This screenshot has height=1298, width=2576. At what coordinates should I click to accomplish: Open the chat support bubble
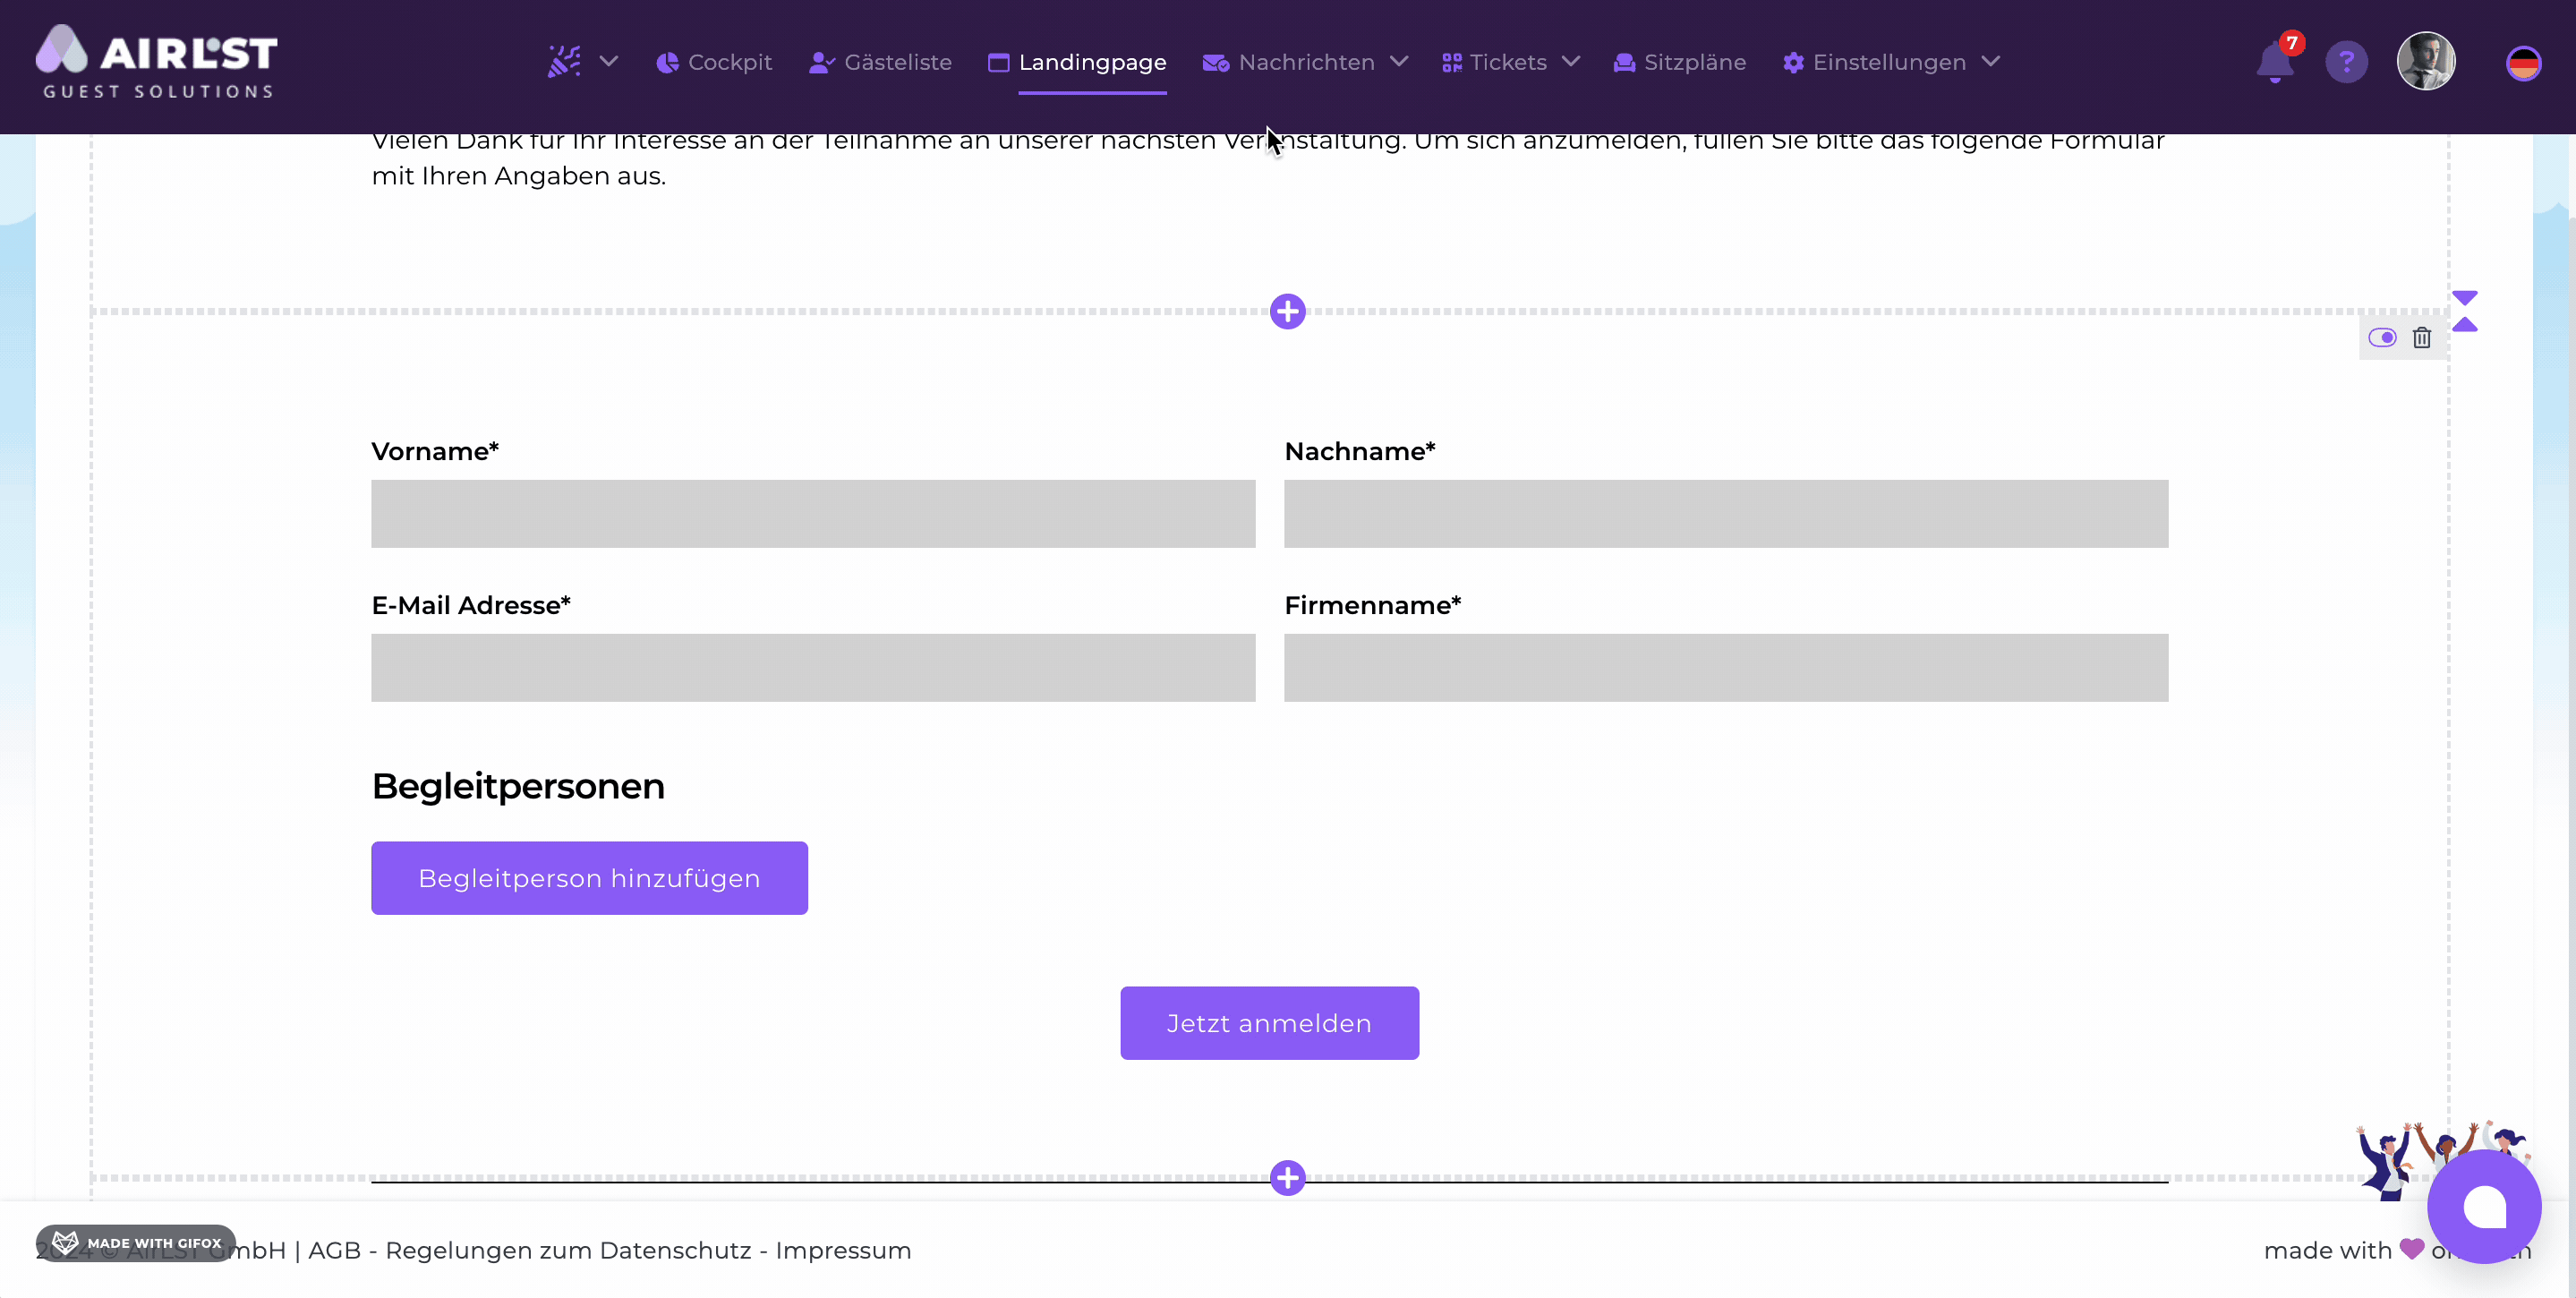point(2483,1206)
